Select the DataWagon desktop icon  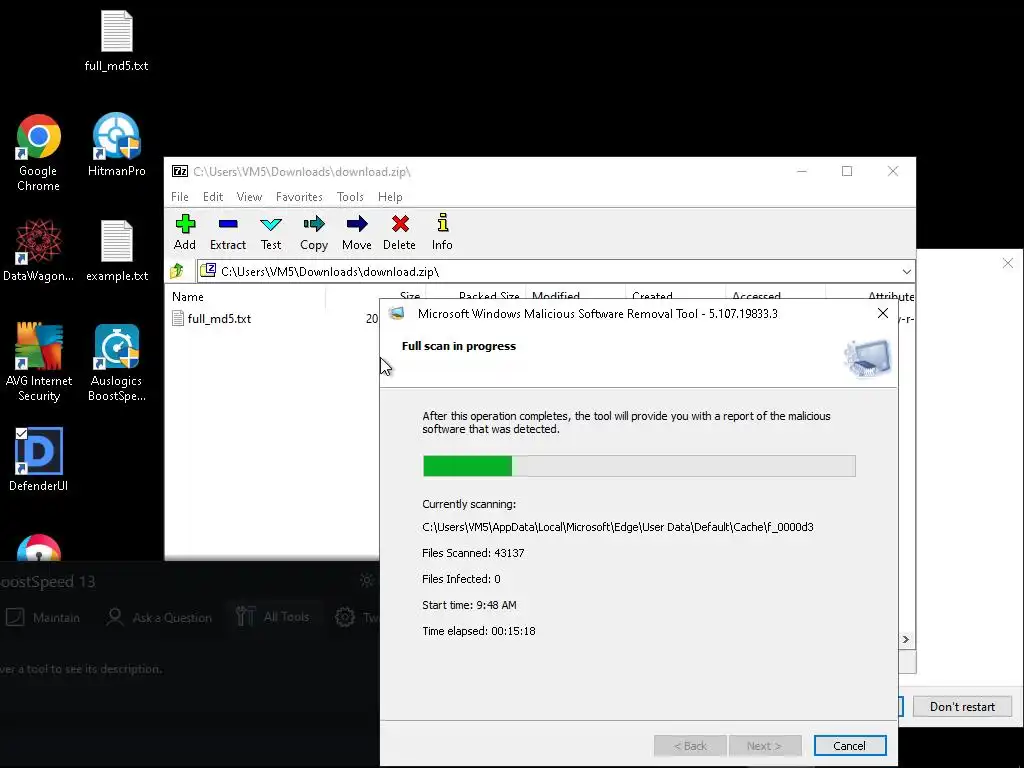(x=38, y=251)
